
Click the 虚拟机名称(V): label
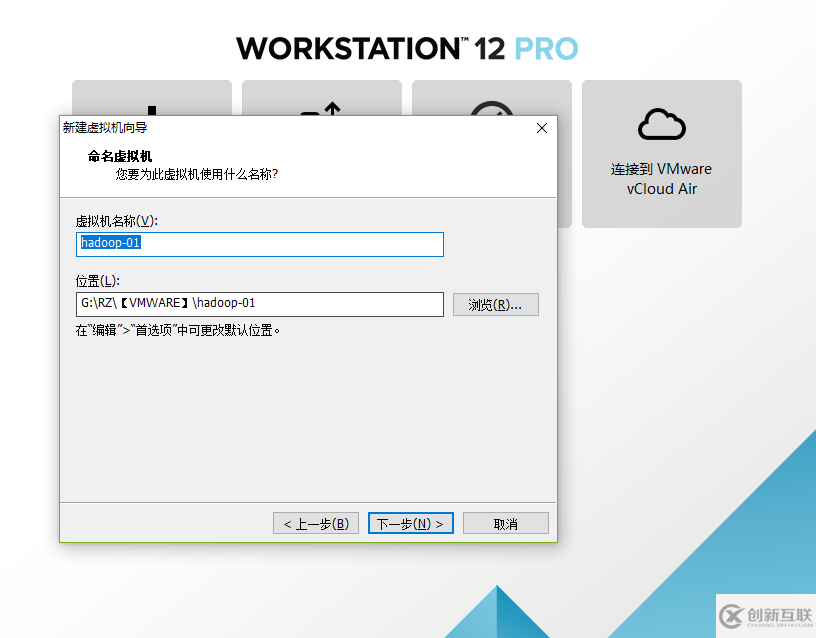tap(117, 221)
